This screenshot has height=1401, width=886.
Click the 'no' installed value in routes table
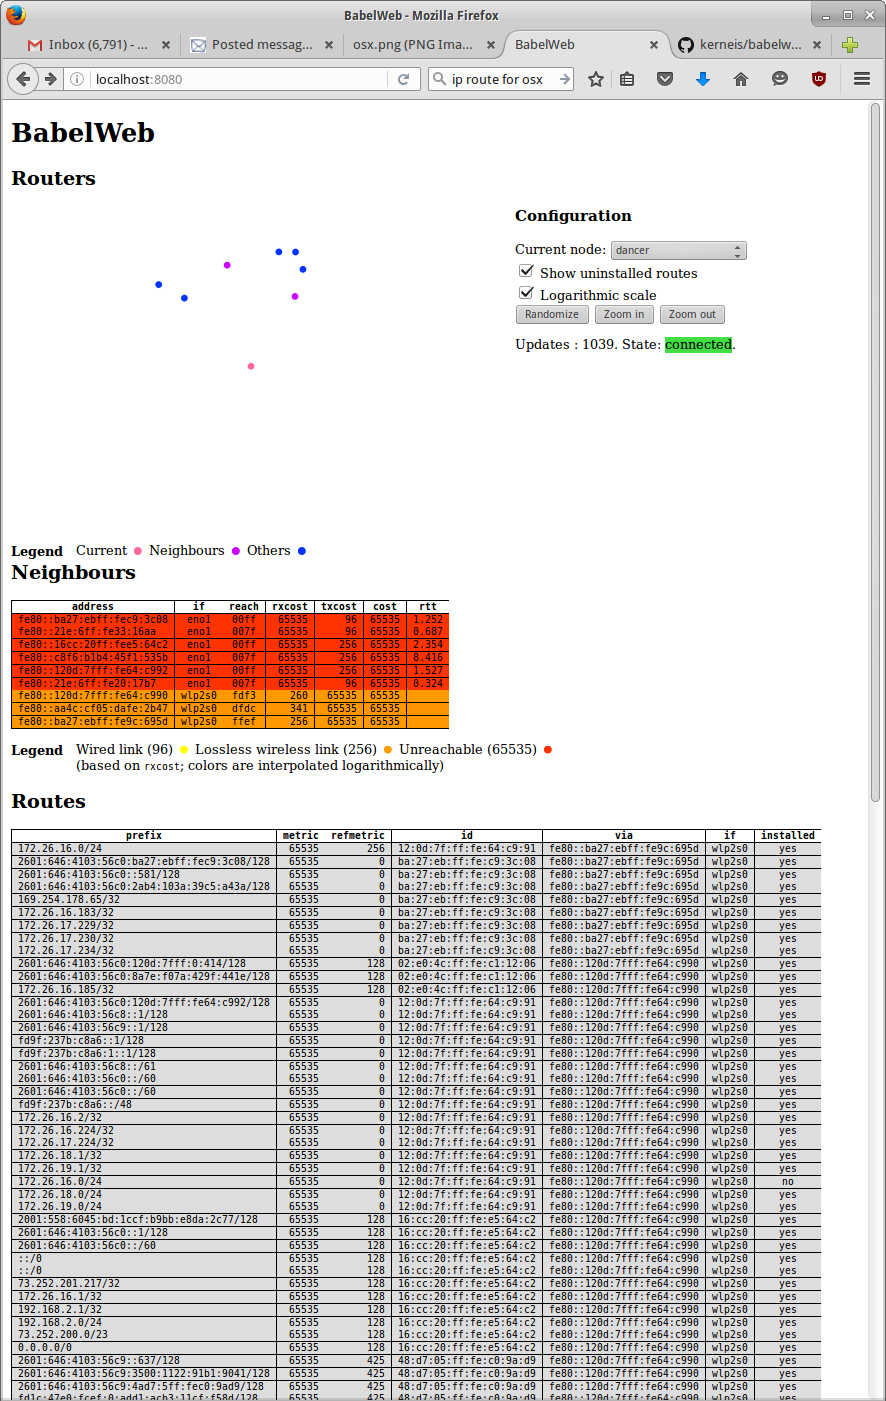788,1181
